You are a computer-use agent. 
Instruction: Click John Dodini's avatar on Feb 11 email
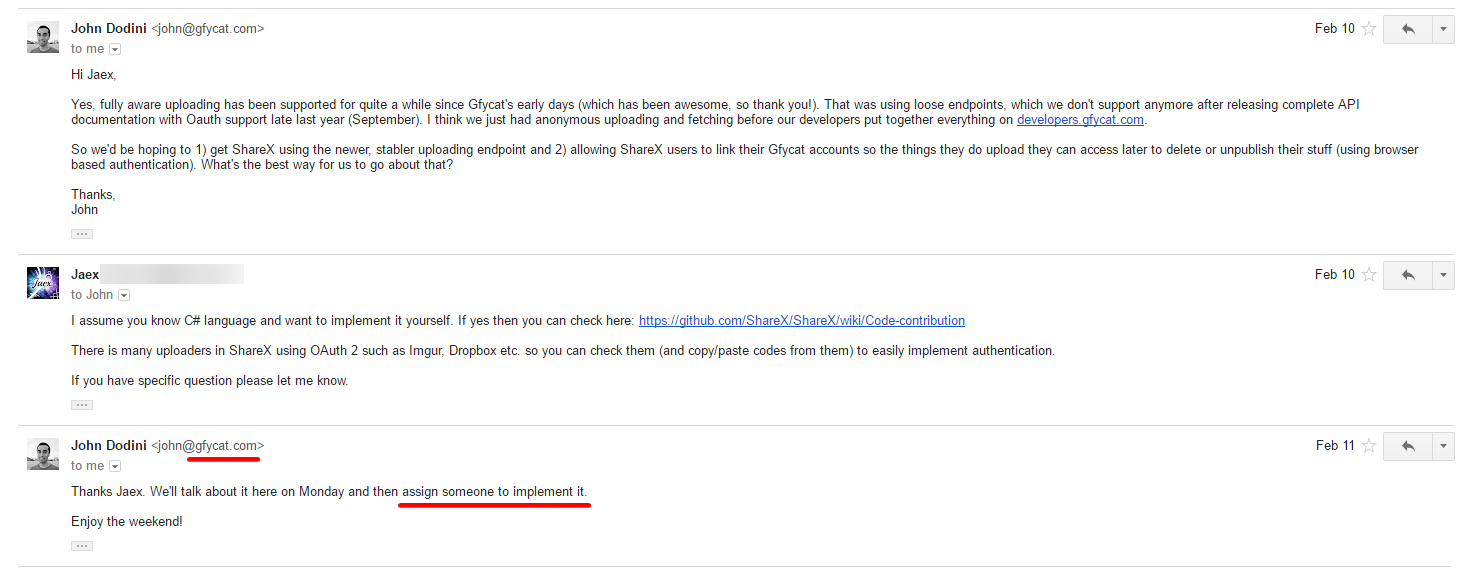coord(43,454)
